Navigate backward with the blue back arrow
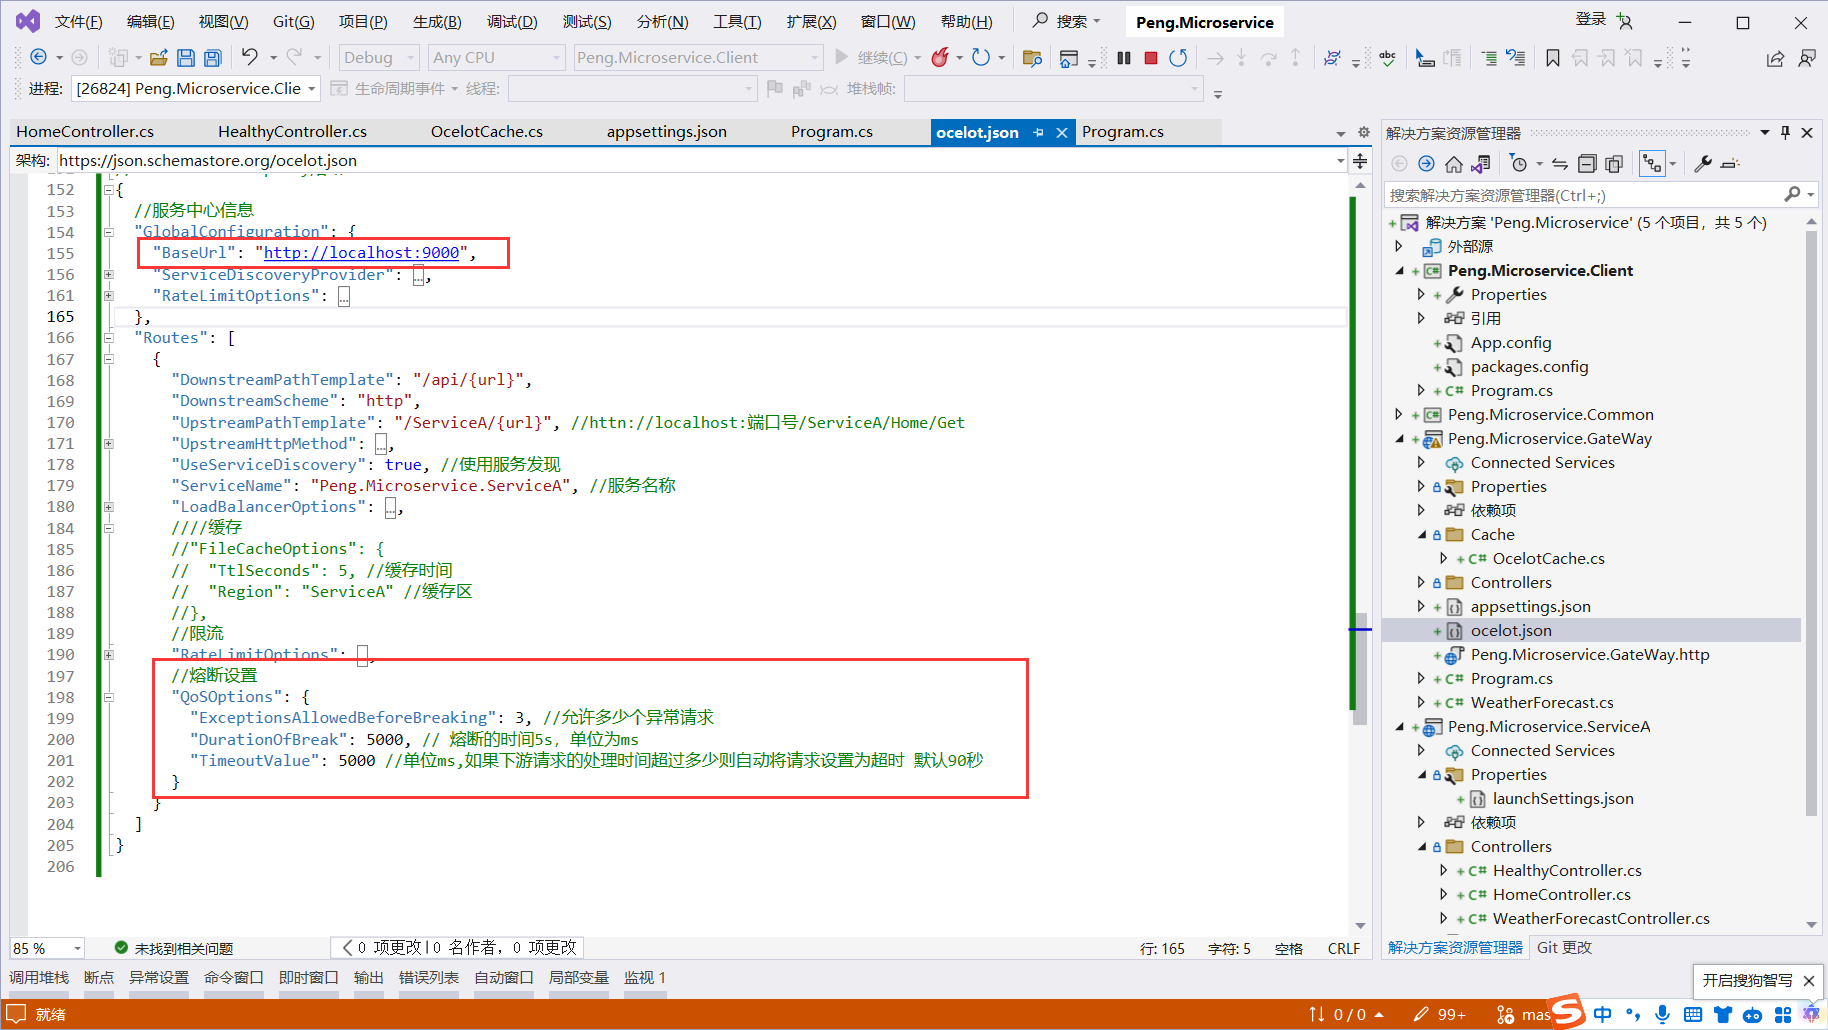 click(39, 57)
